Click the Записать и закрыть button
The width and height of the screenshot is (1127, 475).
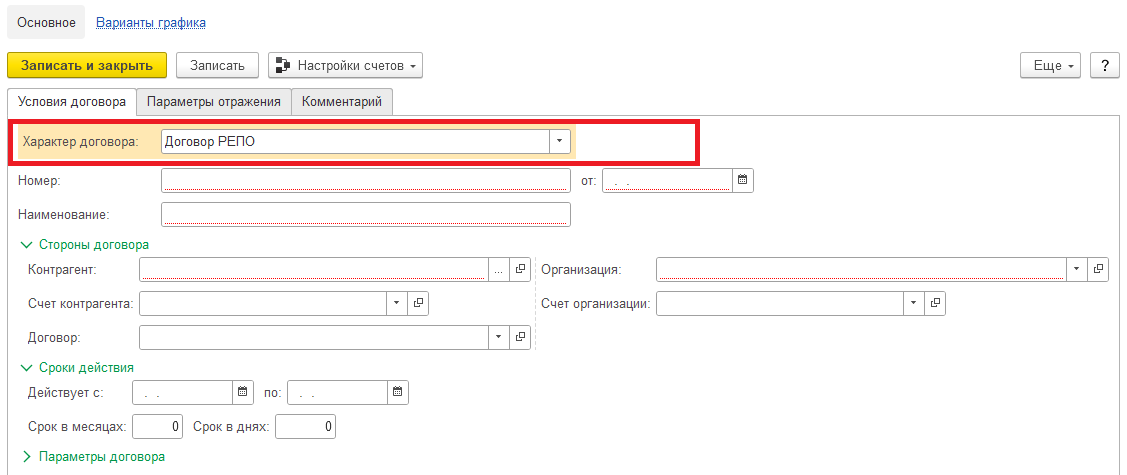[x=86, y=66]
